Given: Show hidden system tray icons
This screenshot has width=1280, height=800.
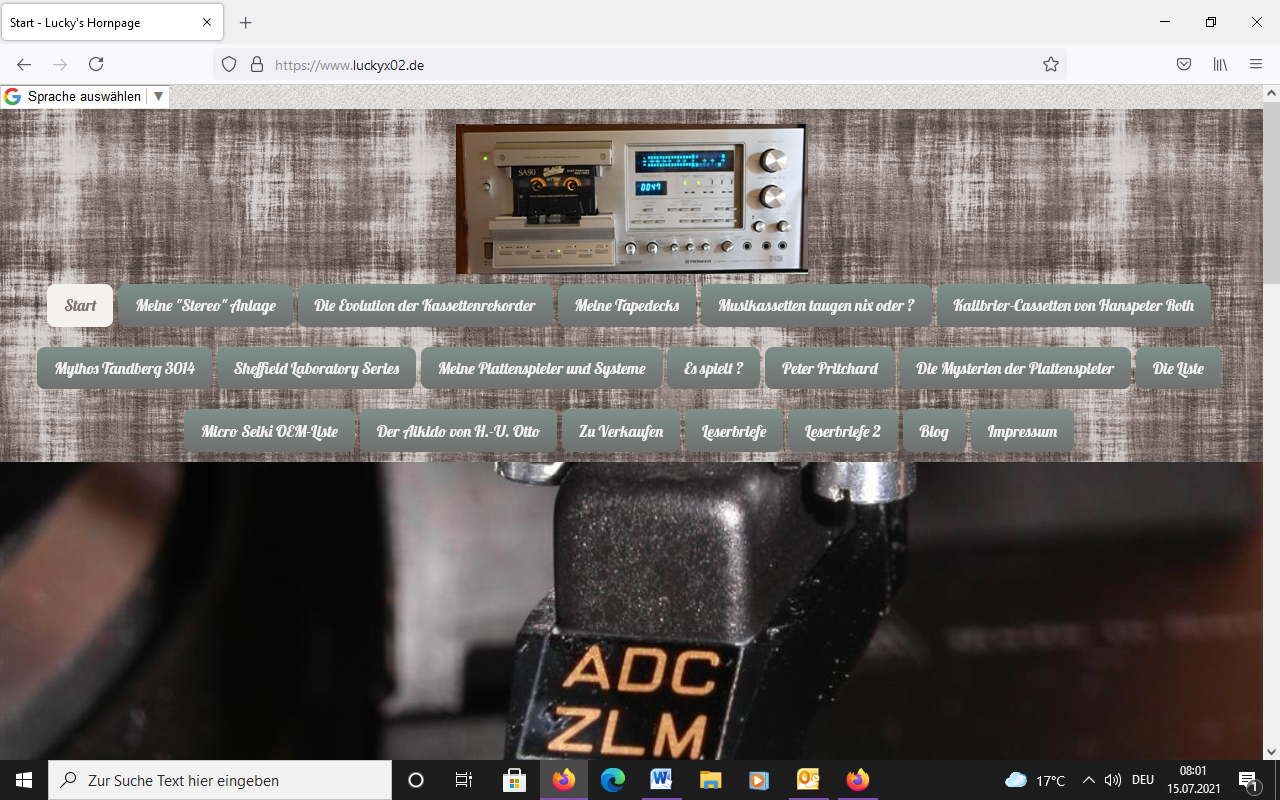Looking at the screenshot, I should tap(1089, 780).
